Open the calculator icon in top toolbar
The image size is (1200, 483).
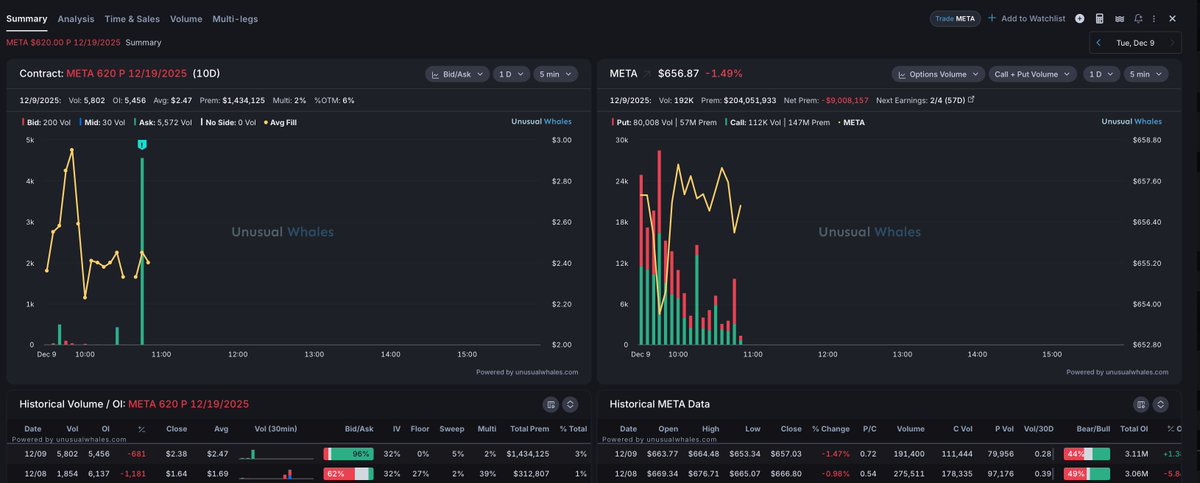tap(1100, 19)
